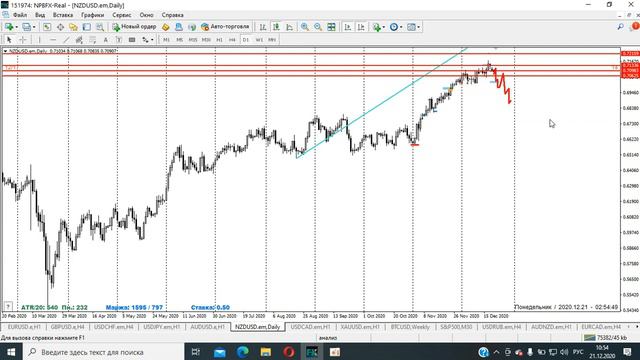Switch to EURUSD.a,H1 chart tab
The image size is (640, 360).
24,327
